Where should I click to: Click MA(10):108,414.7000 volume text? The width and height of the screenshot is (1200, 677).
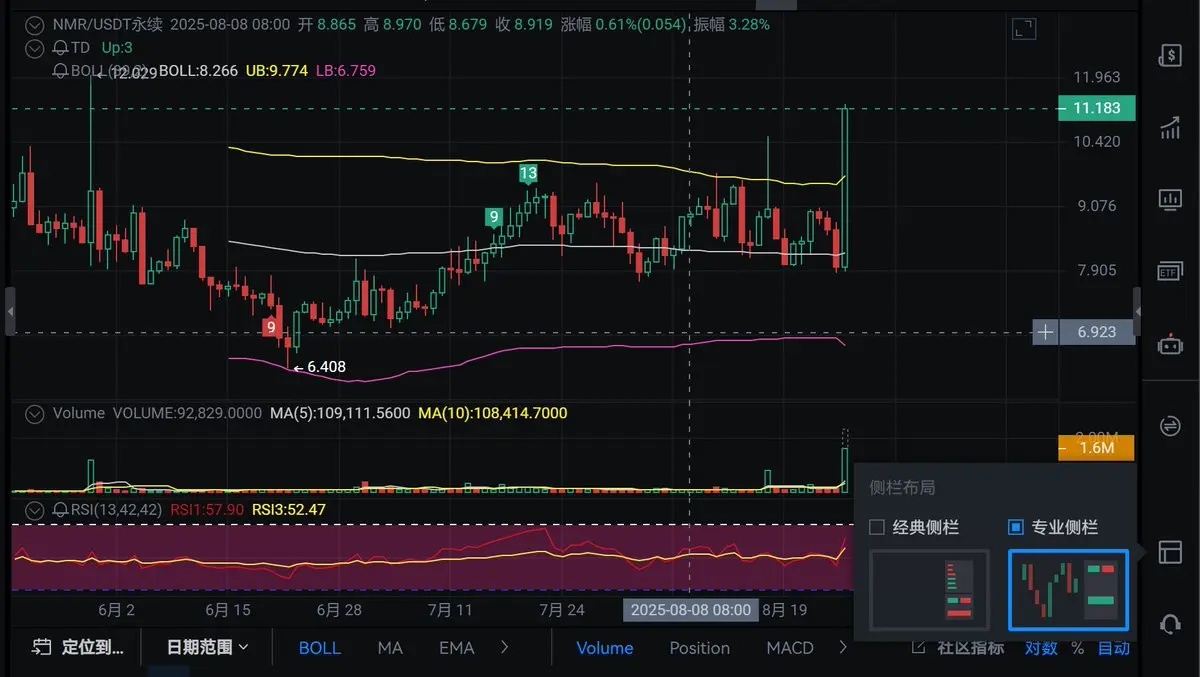coord(493,413)
